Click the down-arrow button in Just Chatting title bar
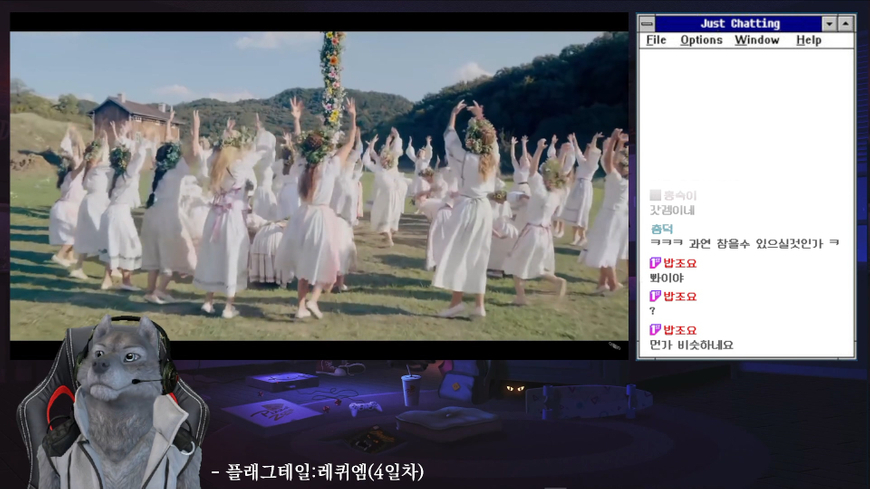This screenshot has width=870, height=489. [x=829, y=24]
